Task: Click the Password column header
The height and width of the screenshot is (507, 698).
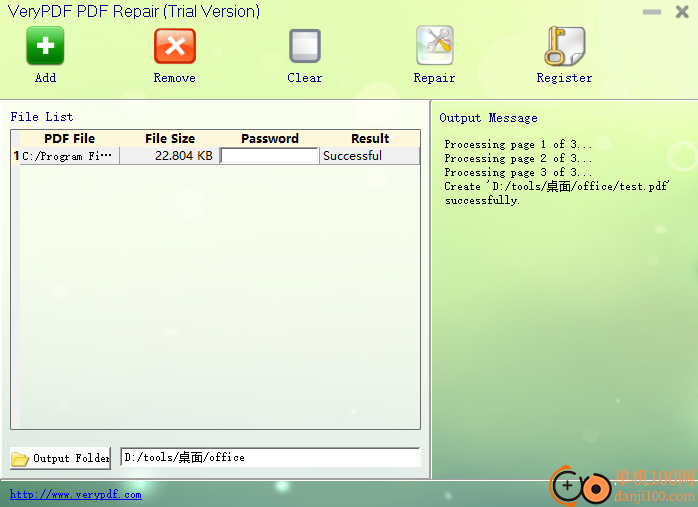Action: click(x=269, y=138)
